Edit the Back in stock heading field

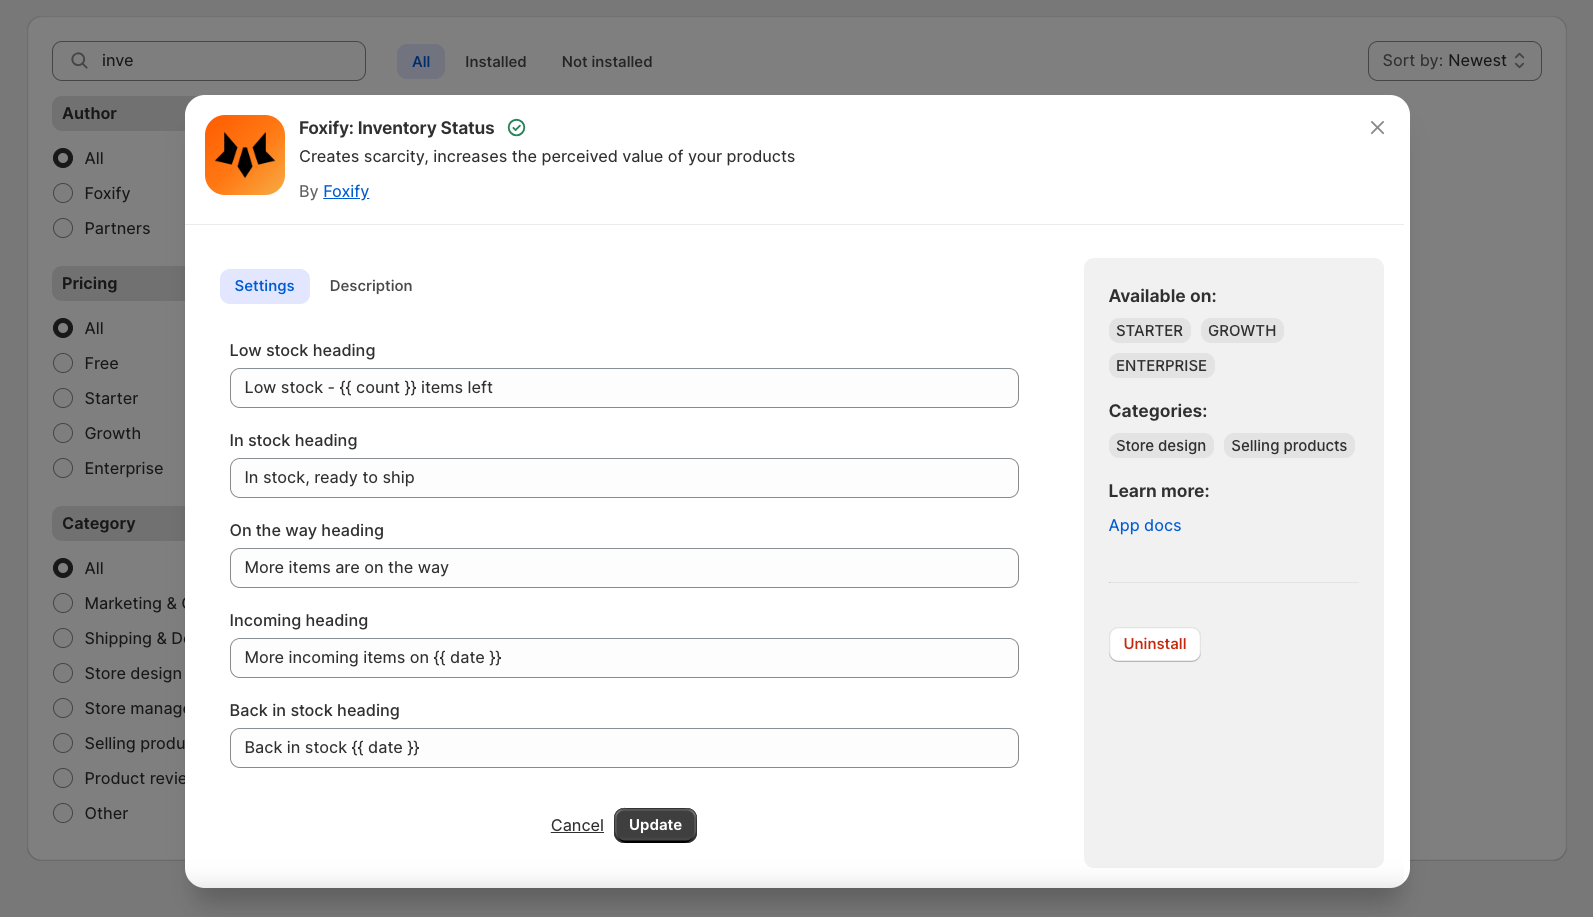(624, 748)
